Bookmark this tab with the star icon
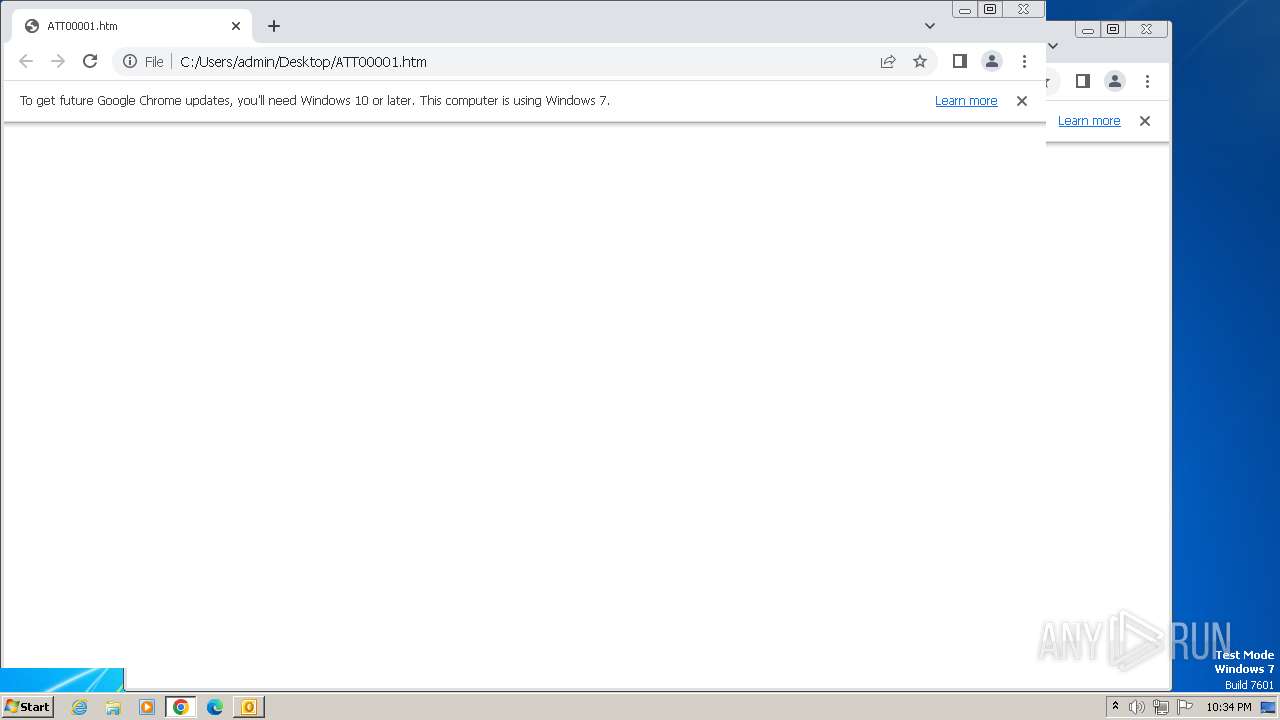This screenshot has height=720, width=1280. pos(920,61)
